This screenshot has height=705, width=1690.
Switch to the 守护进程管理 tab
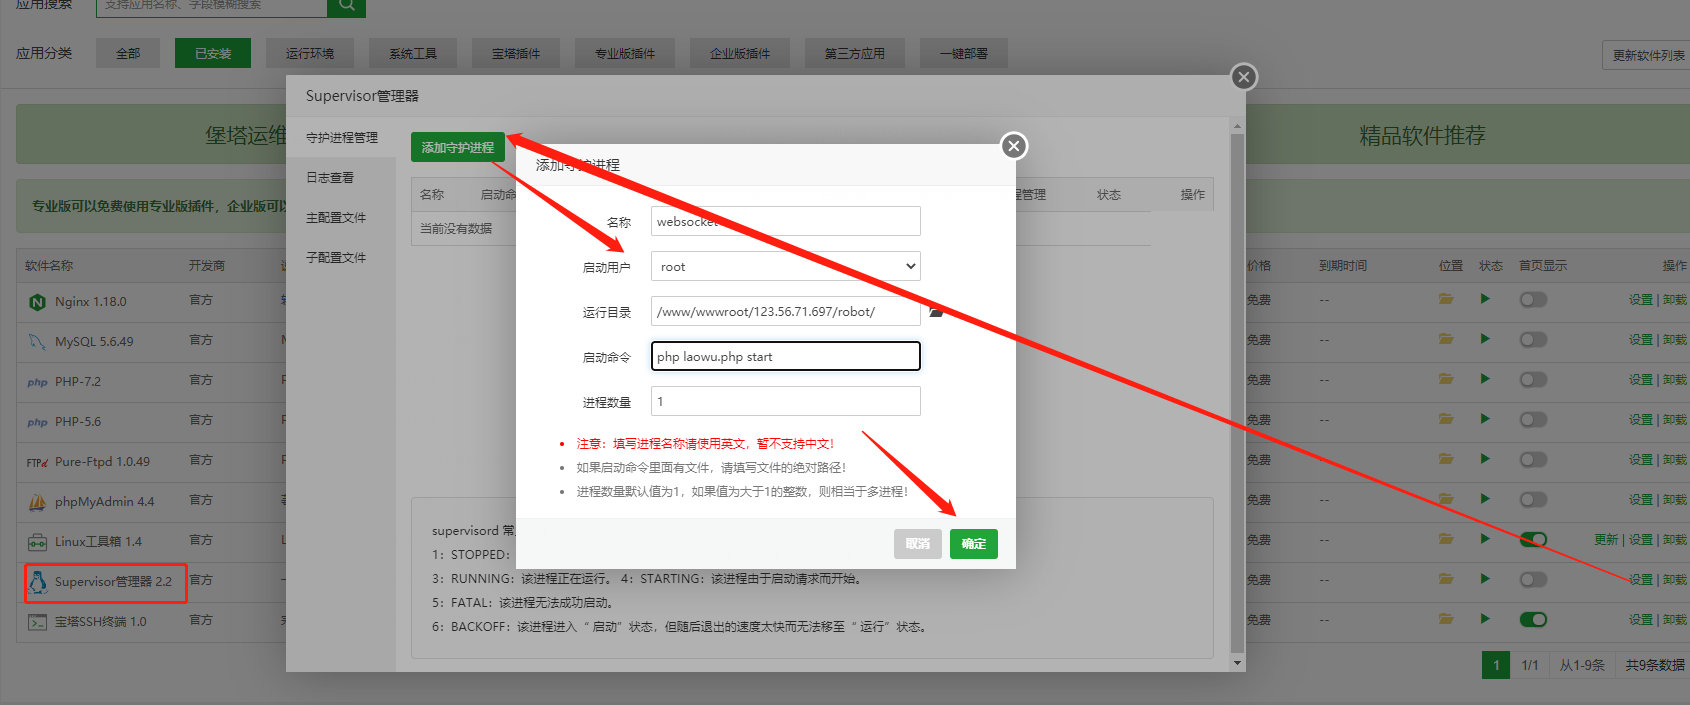tap(342, 138)
